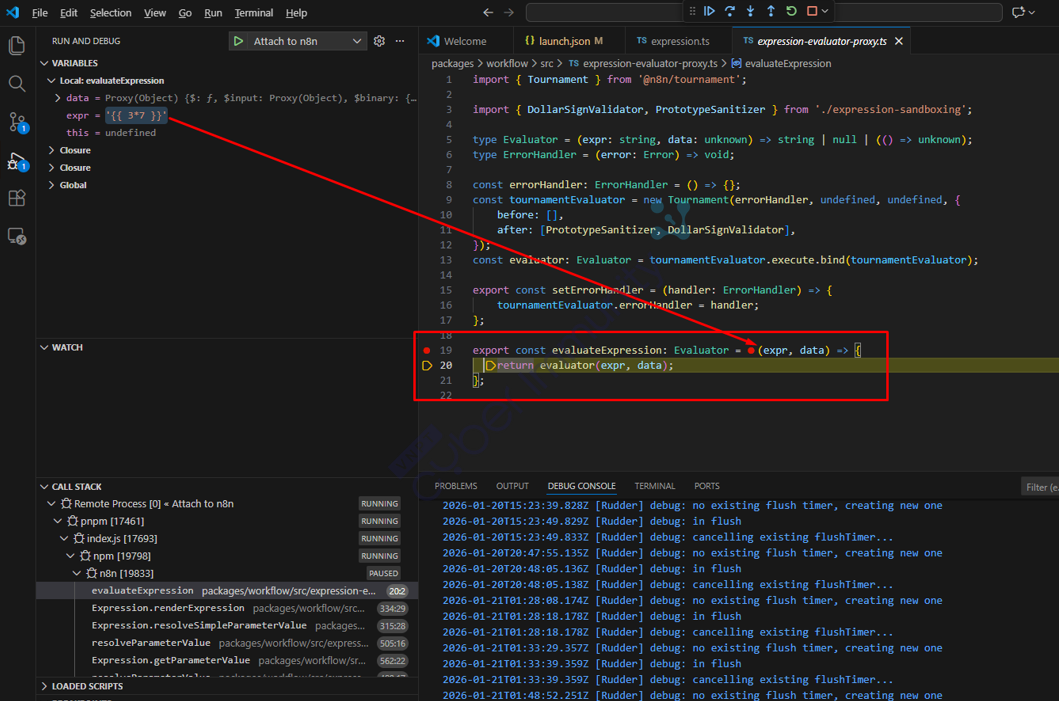This screenshot has width=1059, height=701.
Task: Switch to the expression.ts tab
Action: tap(678, 41)
